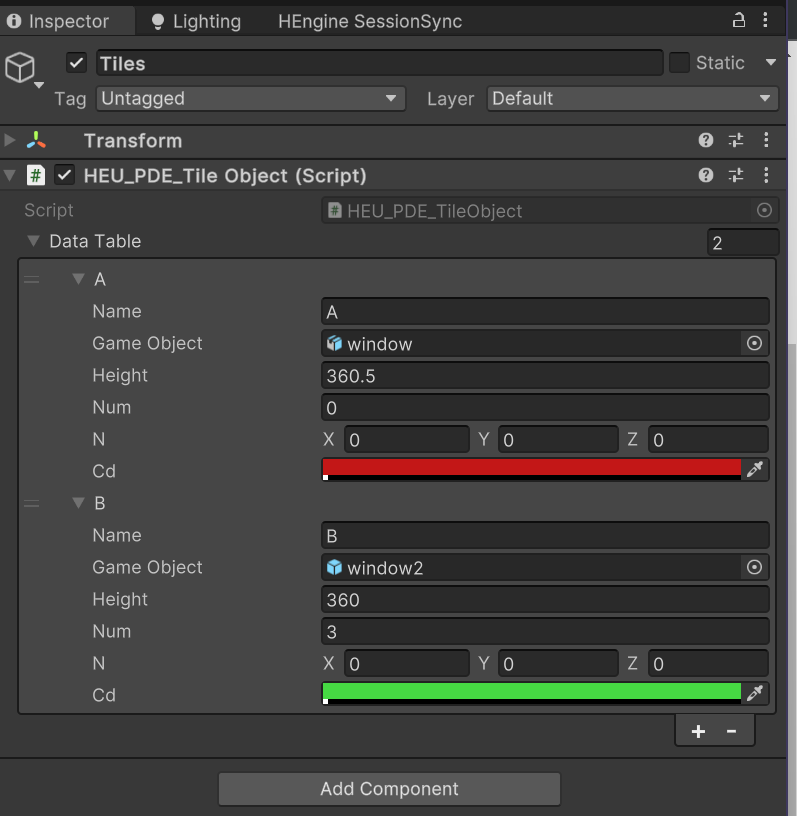
Task: Collapse element A foldout
Action: click(78, 279)
